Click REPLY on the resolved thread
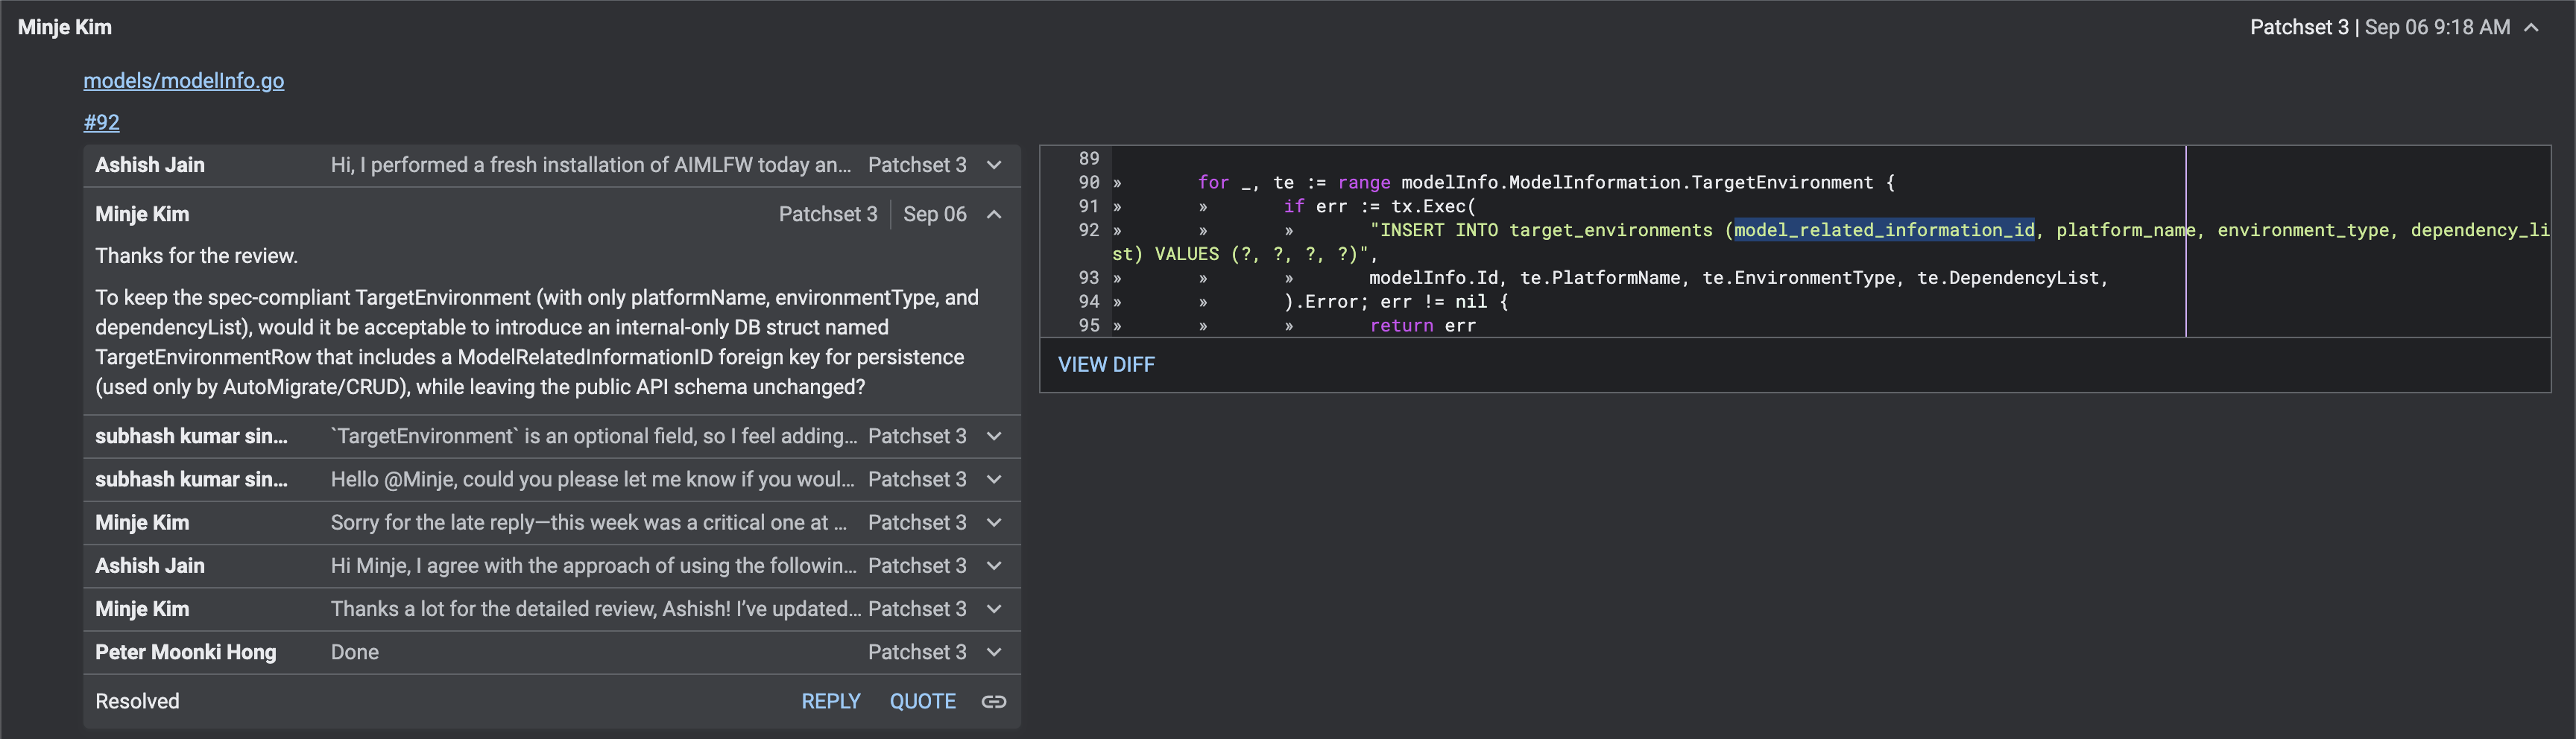The width and height of the screenshot is (2576, 739). (x=831, y=701)
